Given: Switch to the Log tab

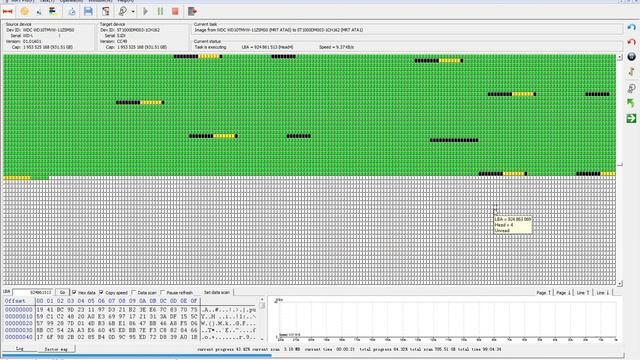Looking at the screenshot, I should coord(19,349).
